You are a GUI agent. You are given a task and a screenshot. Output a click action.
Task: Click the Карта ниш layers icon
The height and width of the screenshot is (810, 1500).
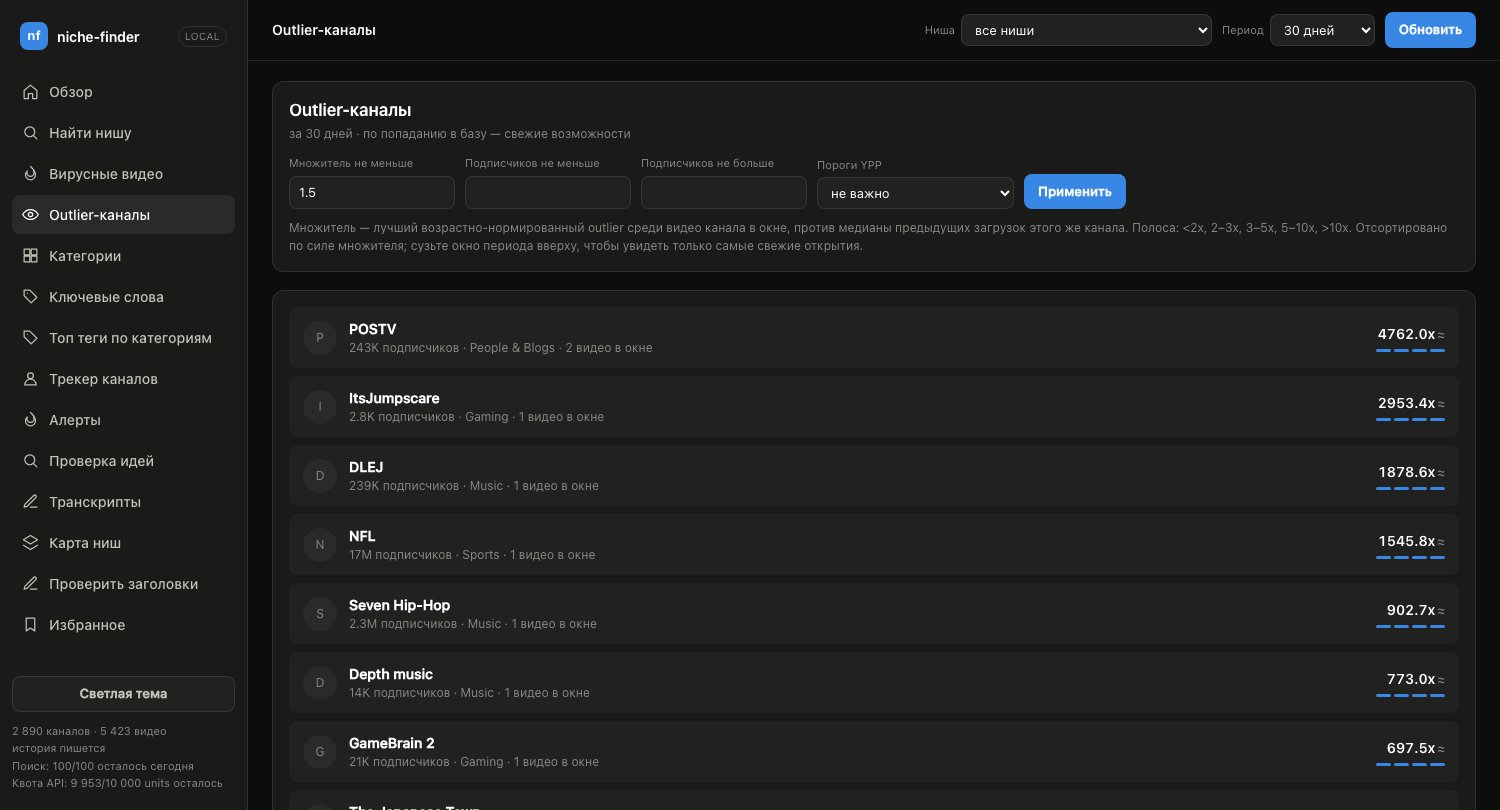coord(30,543)
